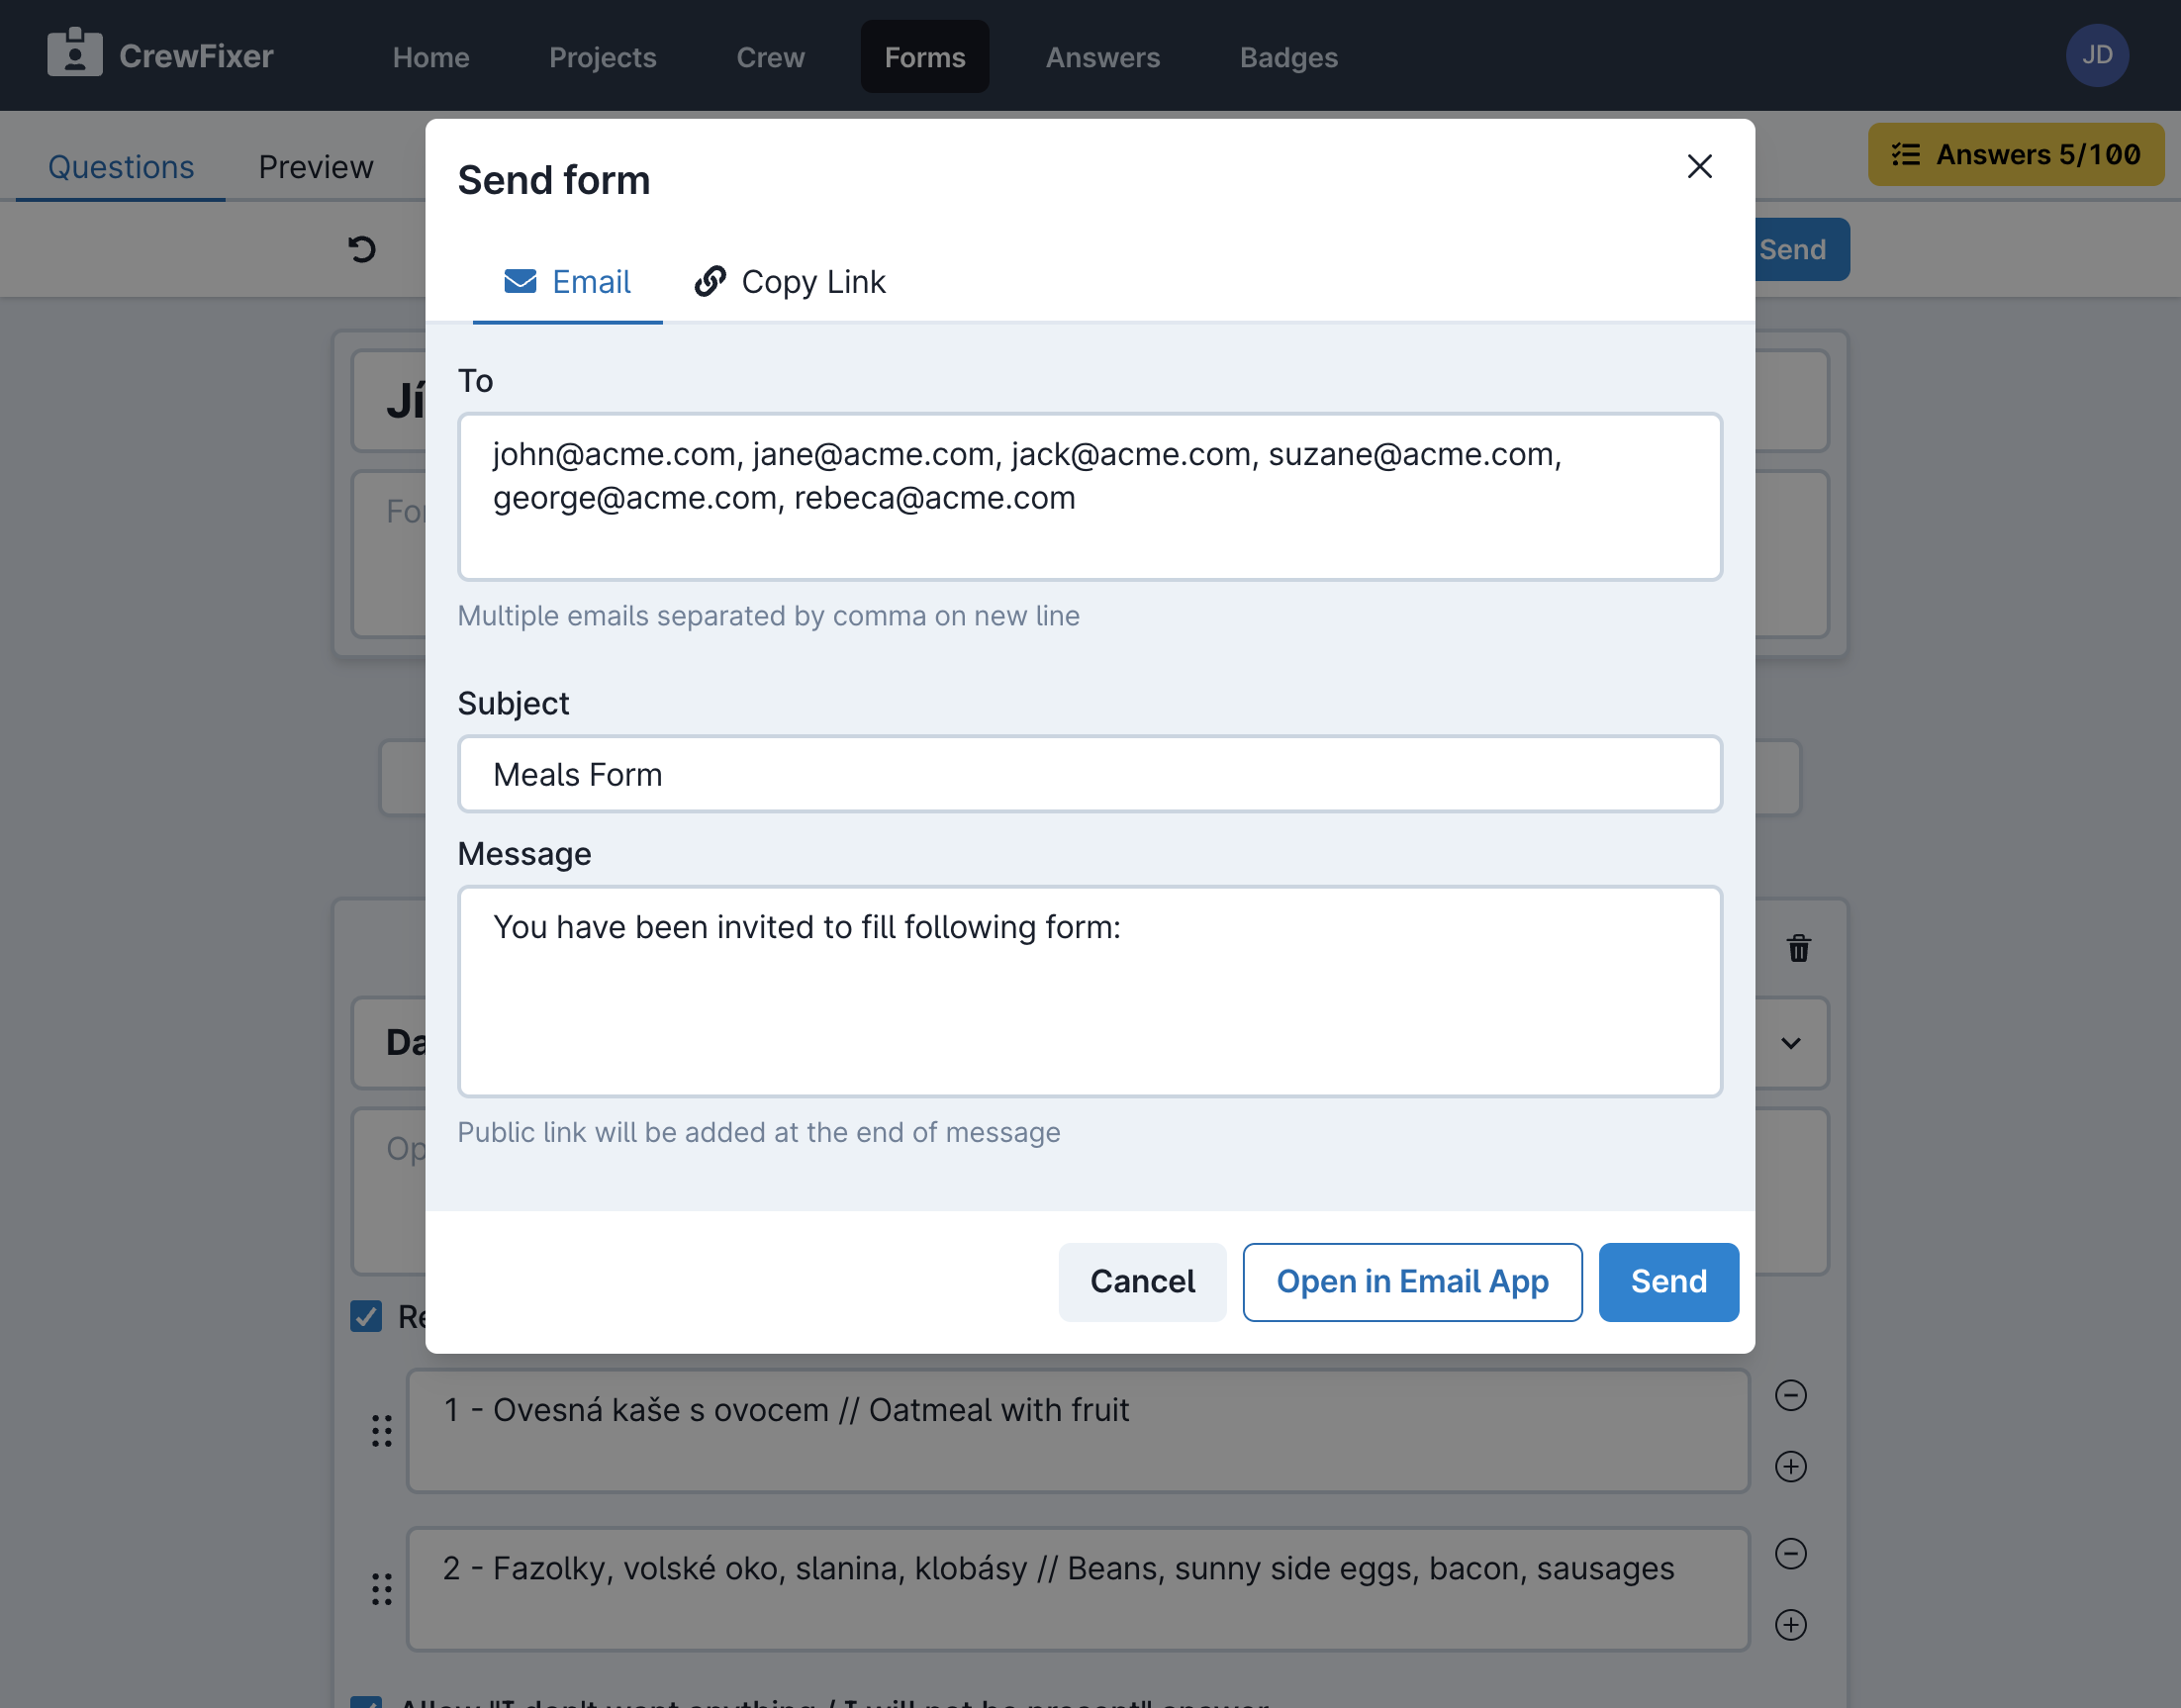Toggle the Required checkbox

point(366,1316)
